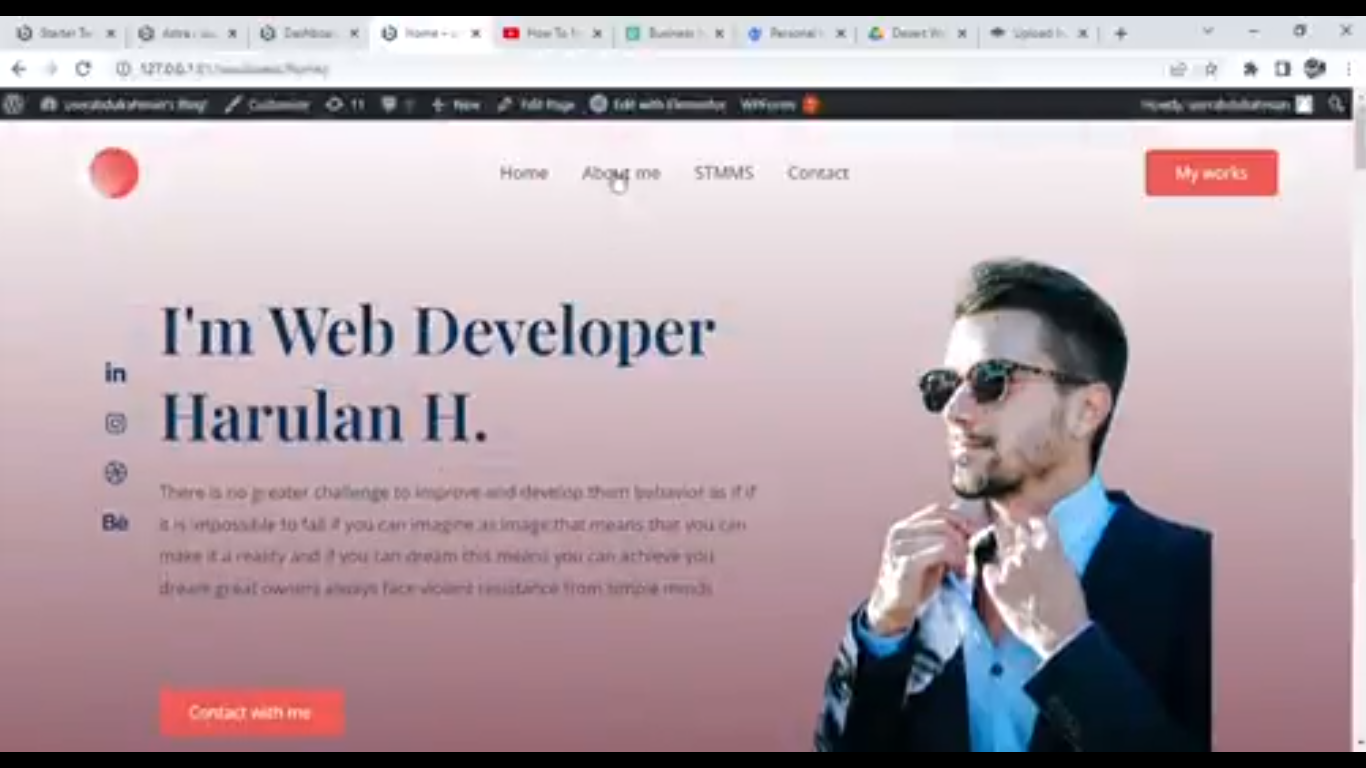Screen dimensions: 1366x768
Task: Click the Dribbble social icon
Action: click(x=115, y=473)
